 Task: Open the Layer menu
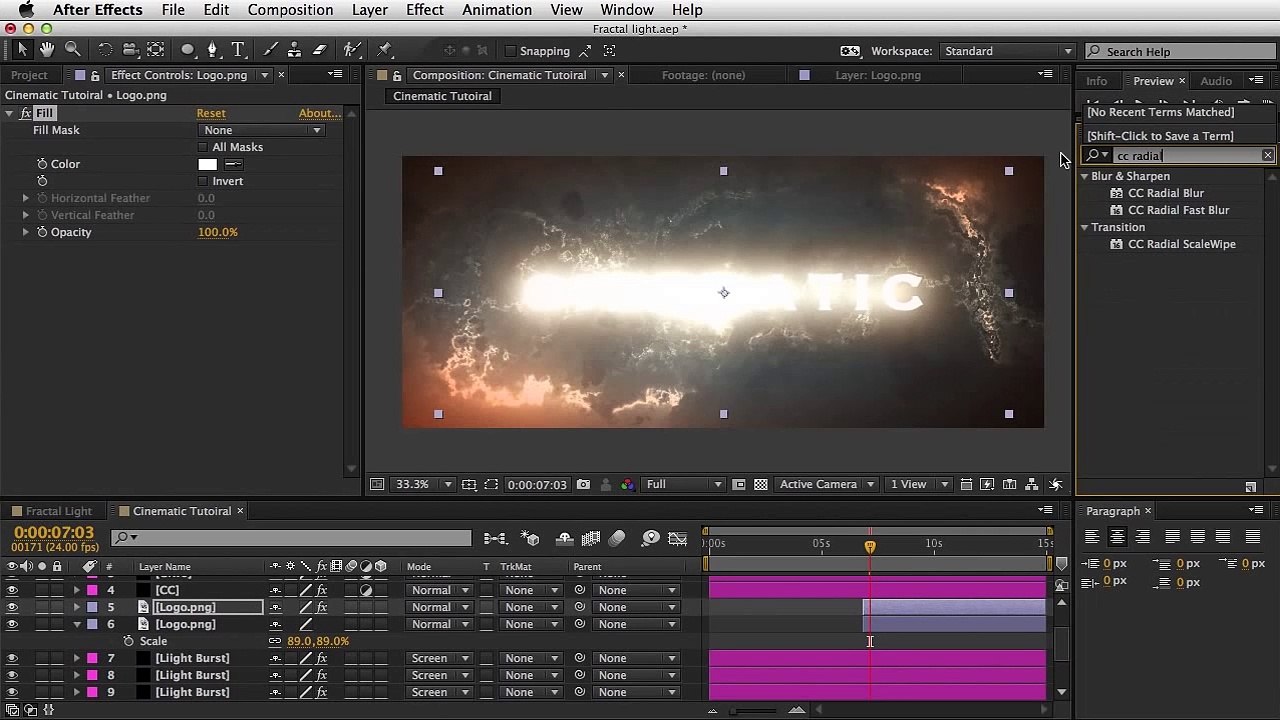click(370, 10)
